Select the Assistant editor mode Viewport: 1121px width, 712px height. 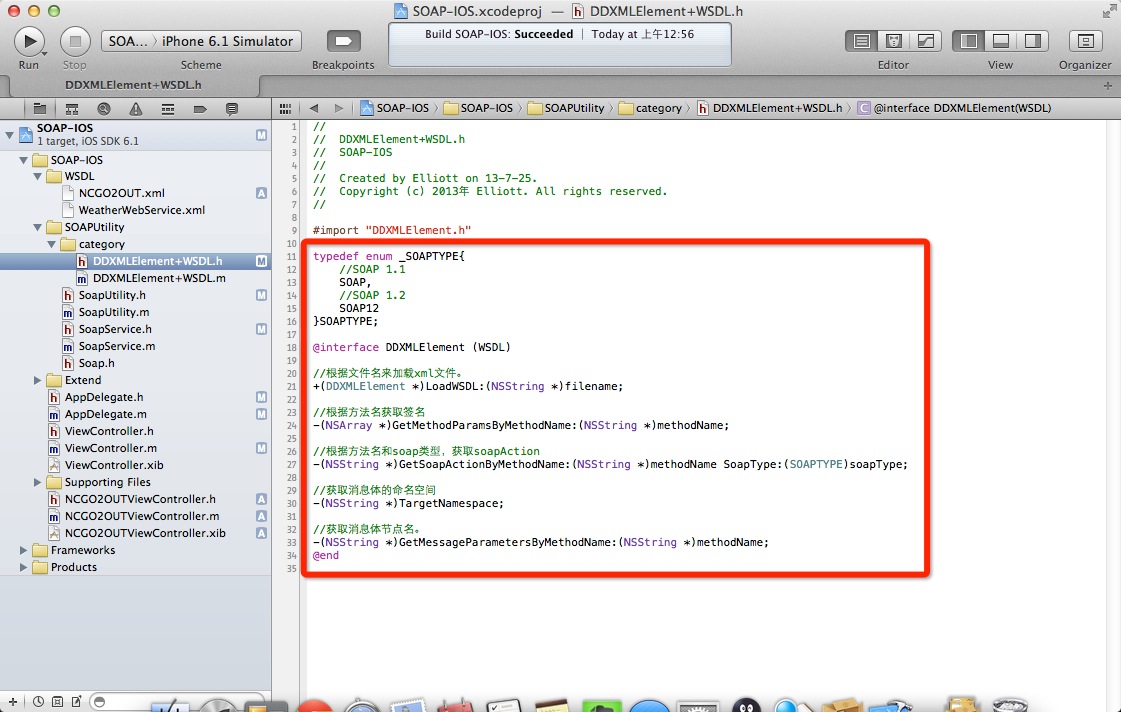pos(894,41)
